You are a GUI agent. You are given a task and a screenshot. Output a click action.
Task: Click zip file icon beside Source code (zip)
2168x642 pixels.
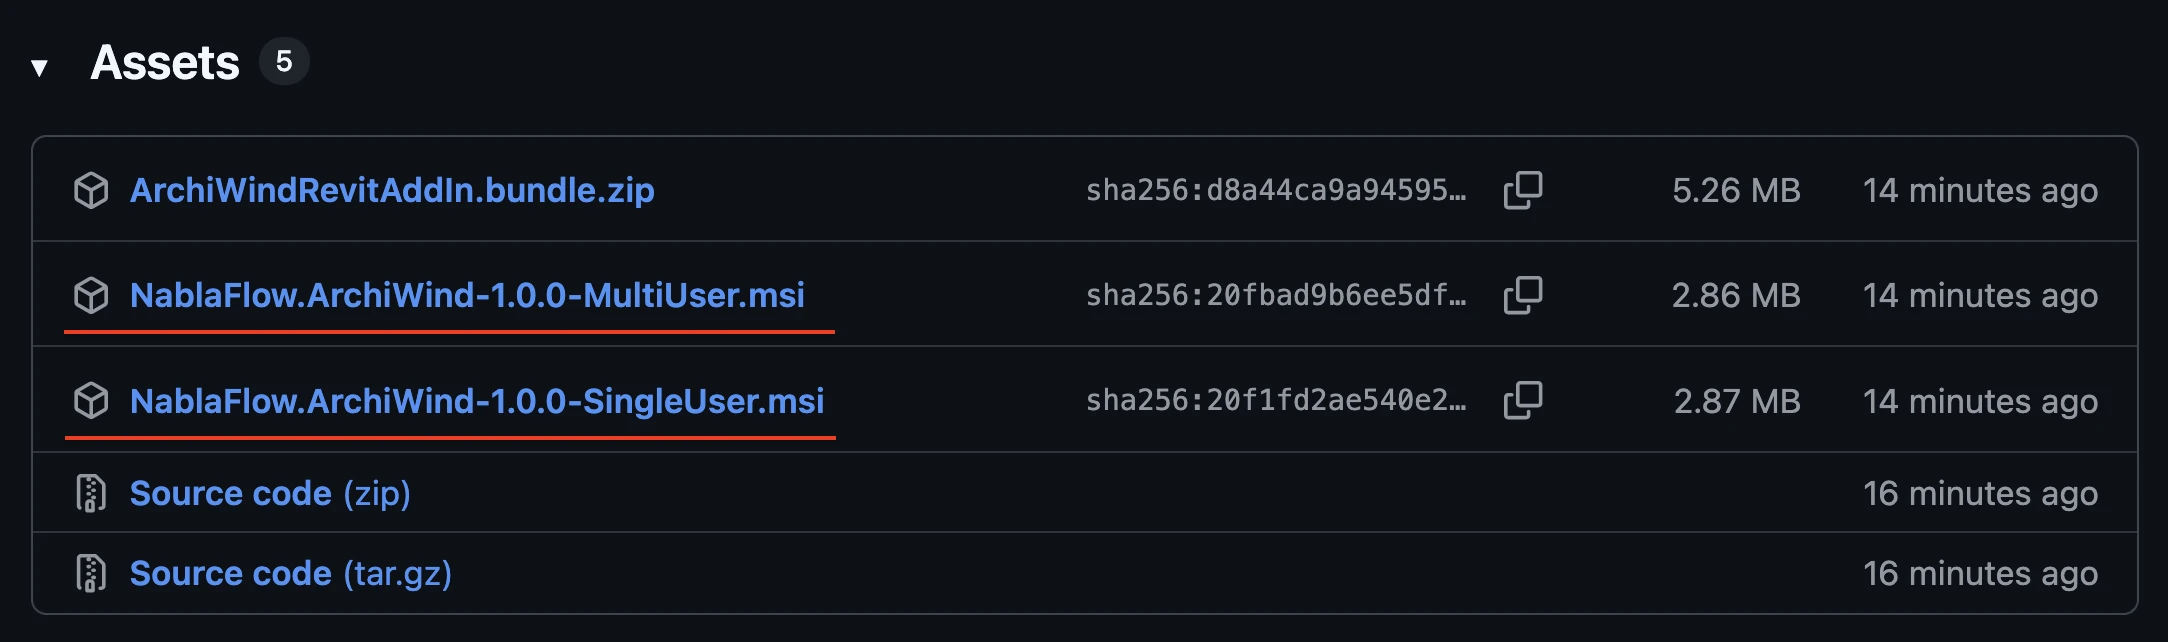[91, 493]
